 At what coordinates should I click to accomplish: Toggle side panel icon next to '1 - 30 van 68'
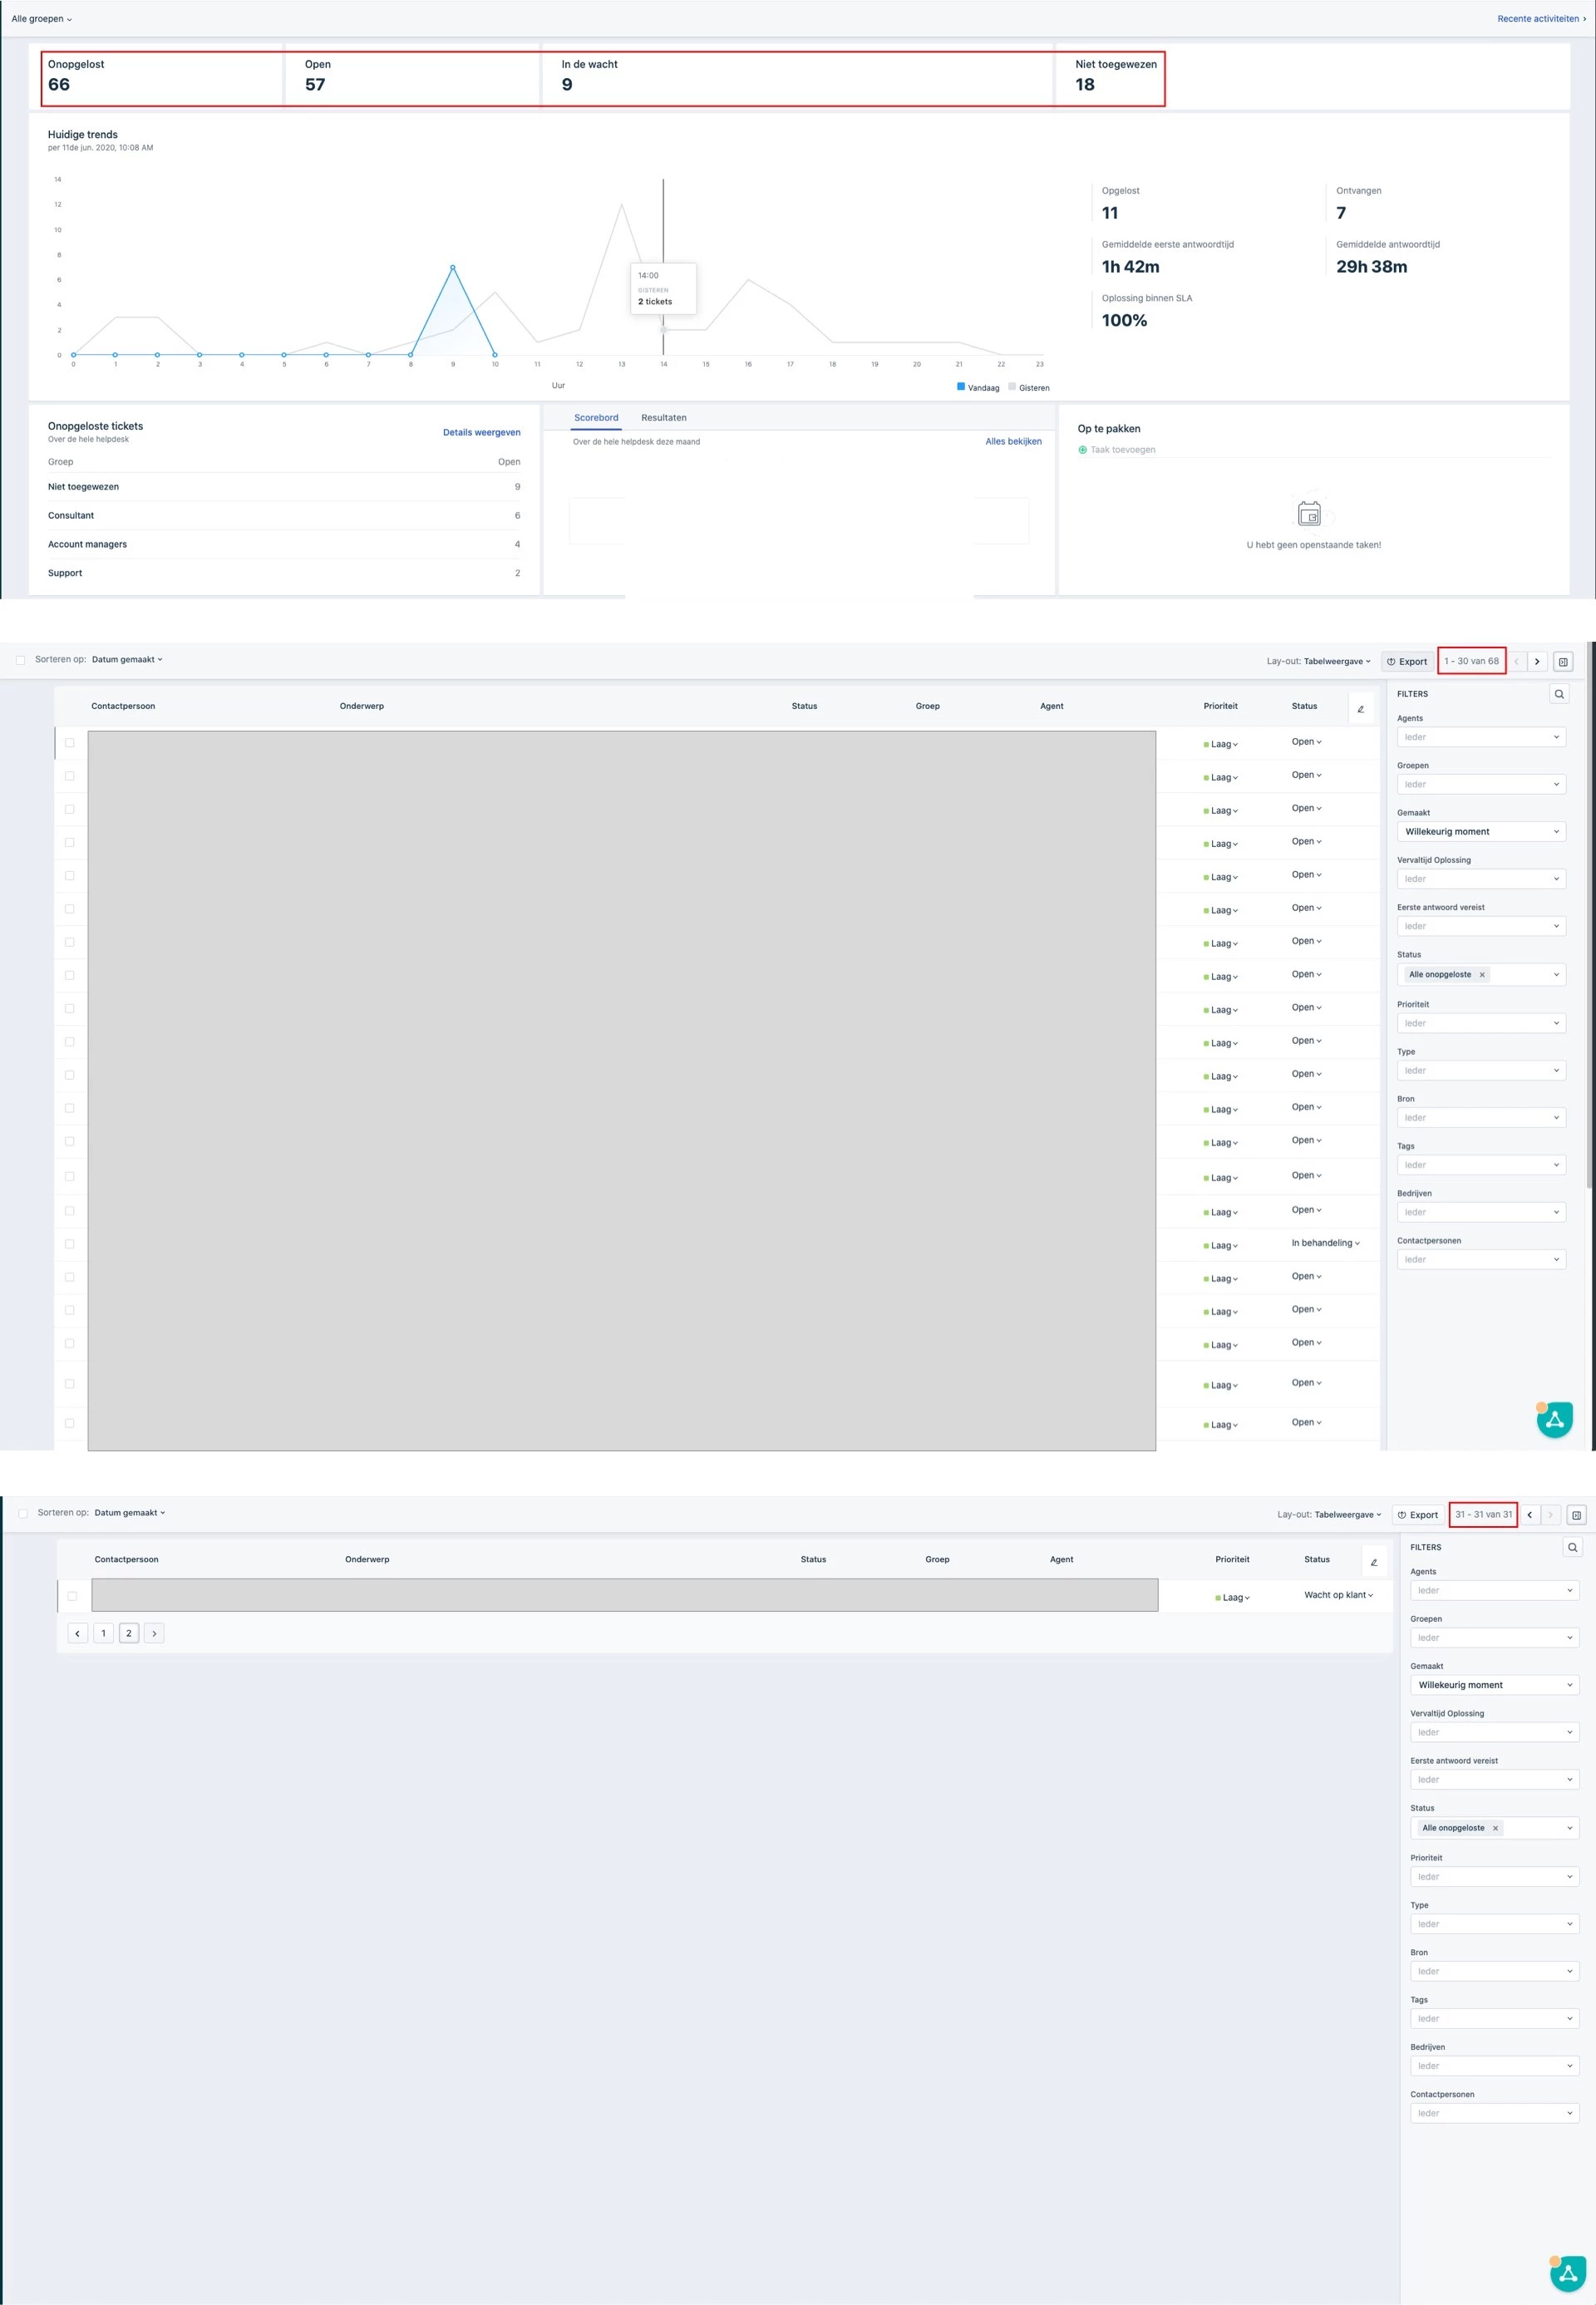pos(1563,662)
